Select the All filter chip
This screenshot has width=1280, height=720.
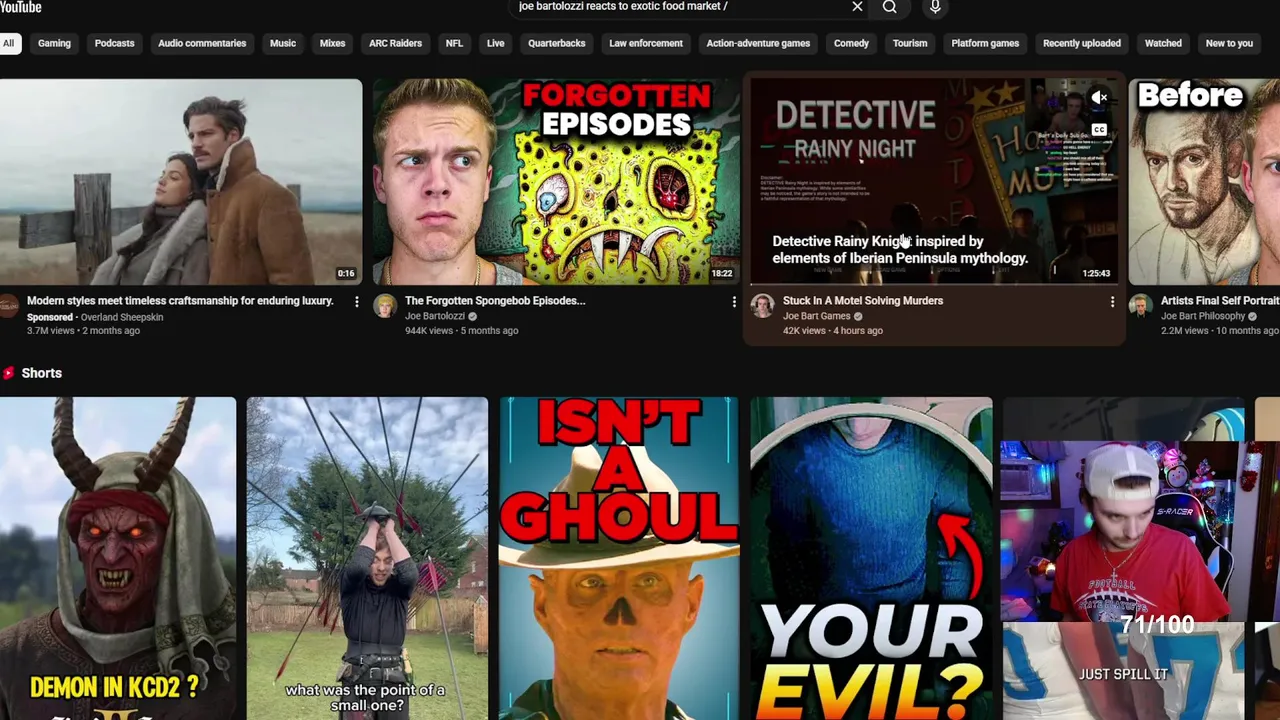(x=8, y=43)
